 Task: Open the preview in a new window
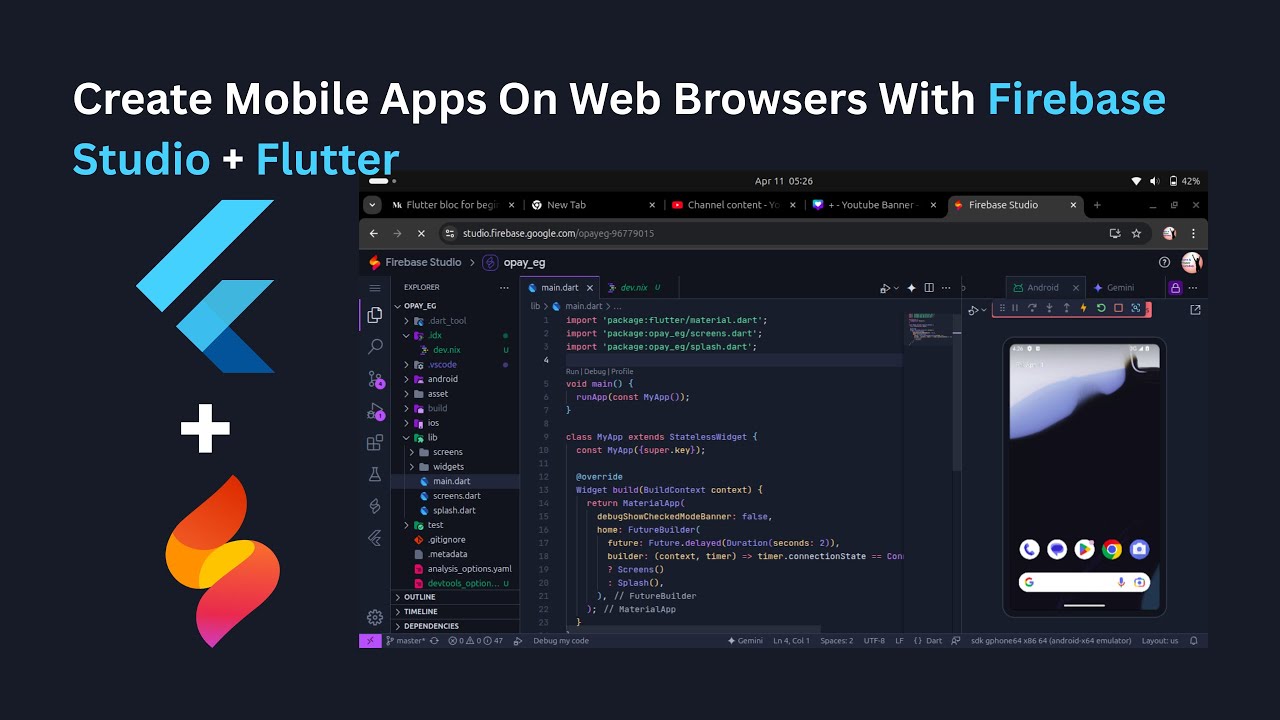point(1195,310)
